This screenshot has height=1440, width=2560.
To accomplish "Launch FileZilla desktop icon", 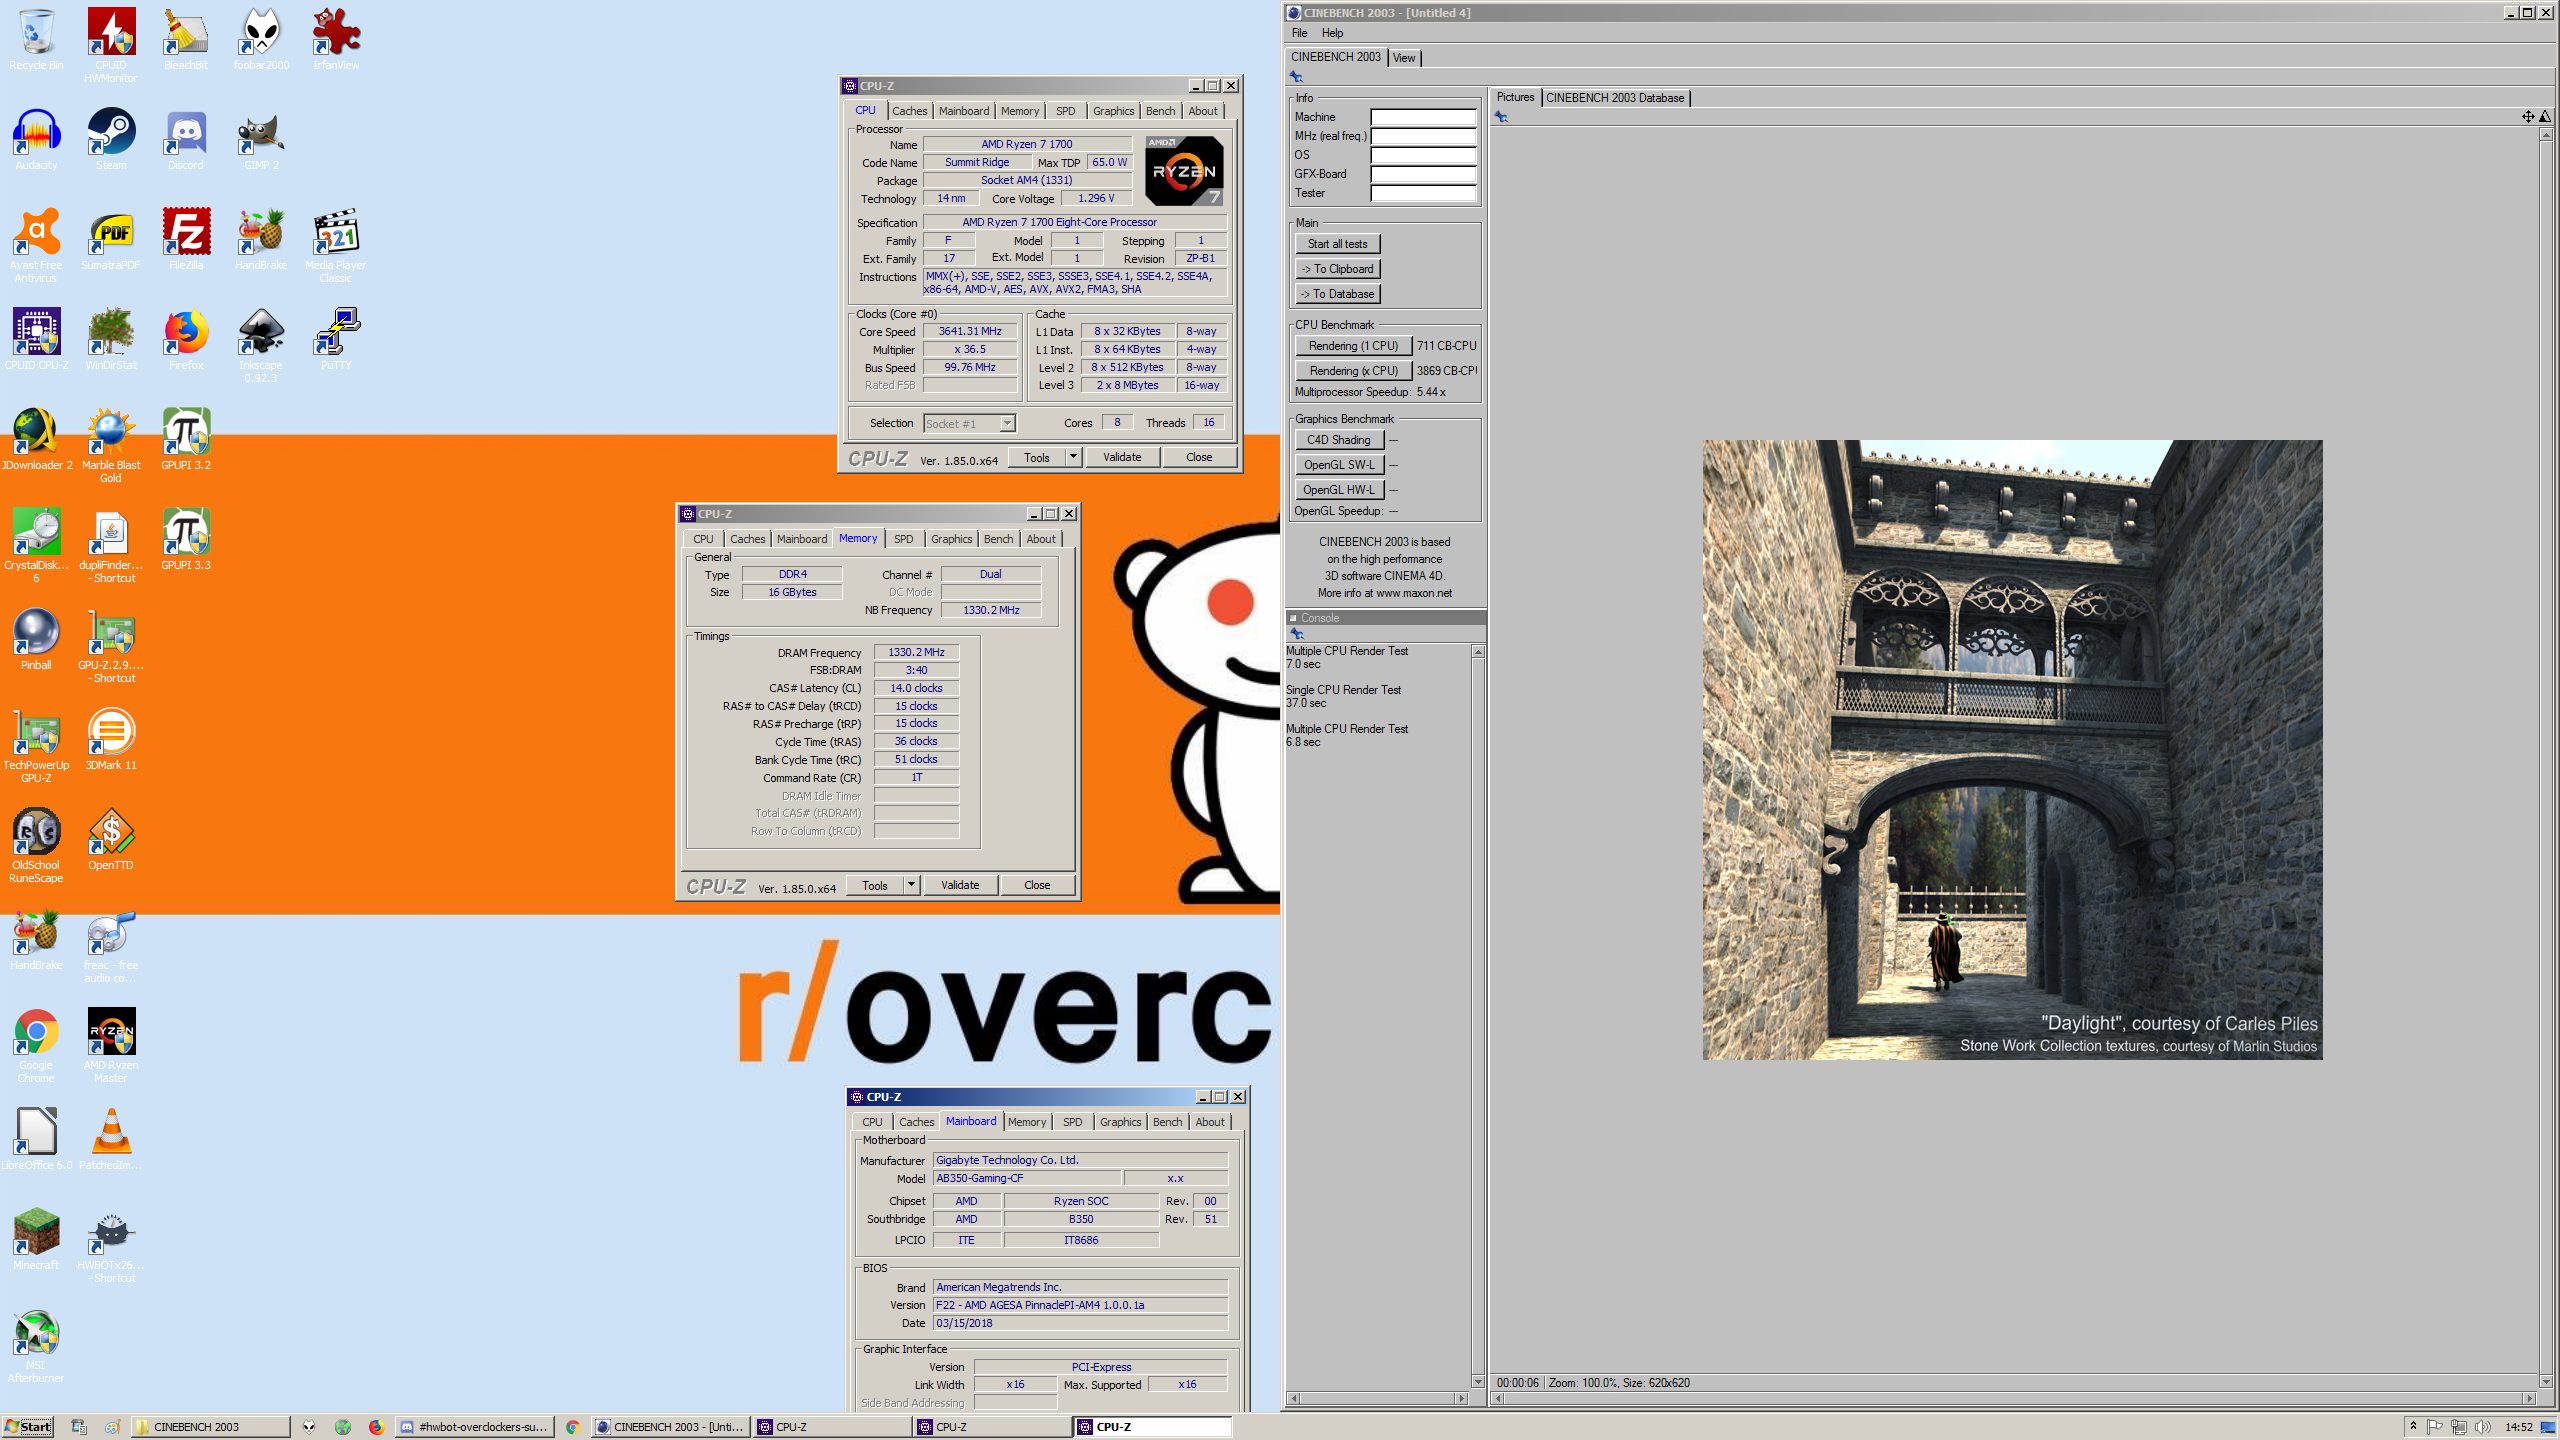I will (186, 239).
